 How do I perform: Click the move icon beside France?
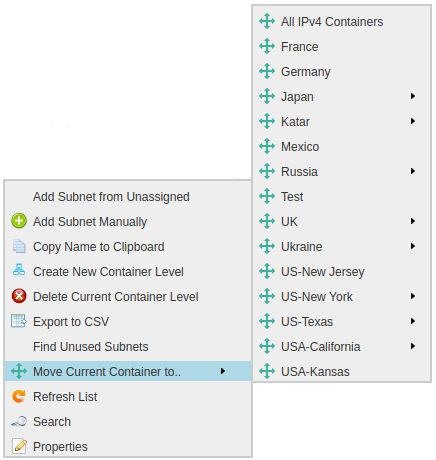(x=267, y=46)
